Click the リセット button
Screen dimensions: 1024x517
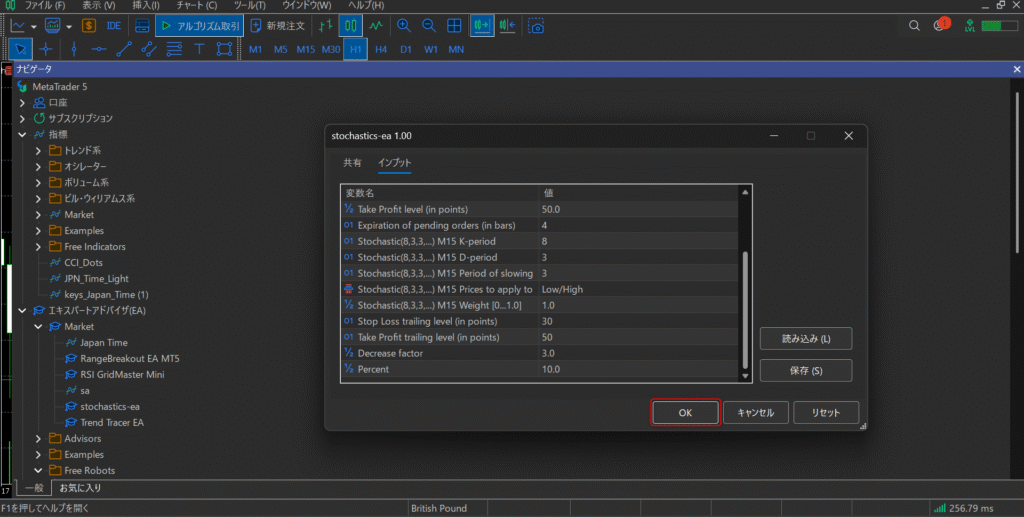825,413
